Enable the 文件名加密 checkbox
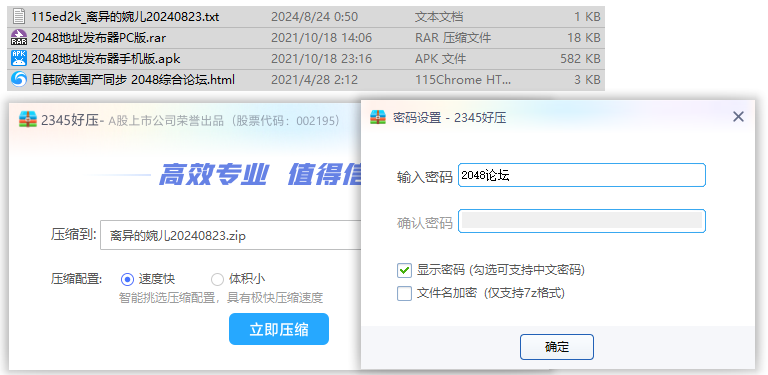Viewport: 768px width, 375px height. click(404, 293)
